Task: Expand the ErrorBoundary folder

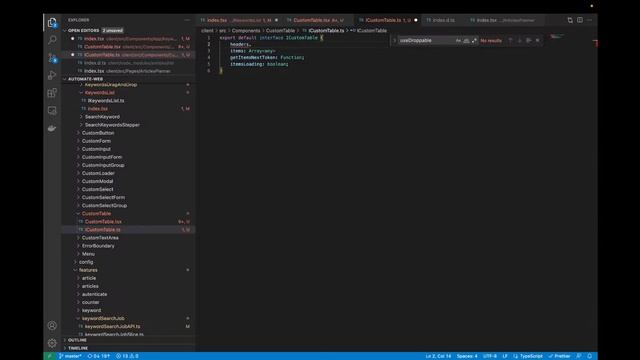Action: pyautogui.click(x=98, y=246)
